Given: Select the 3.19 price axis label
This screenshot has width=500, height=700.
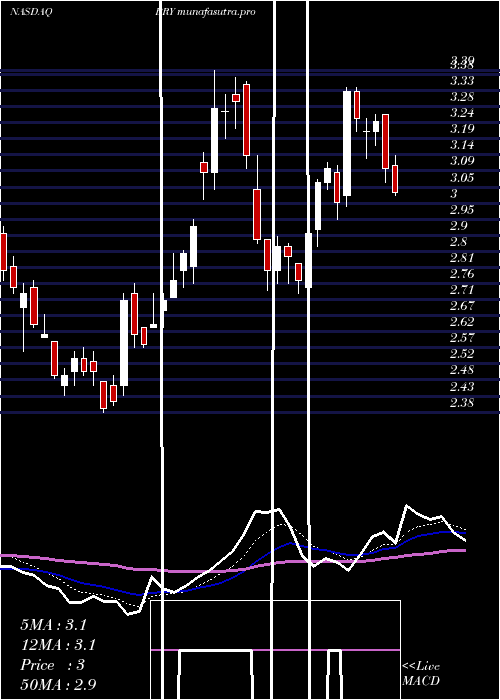Looking at the screenshot, I should coord(462,129).
